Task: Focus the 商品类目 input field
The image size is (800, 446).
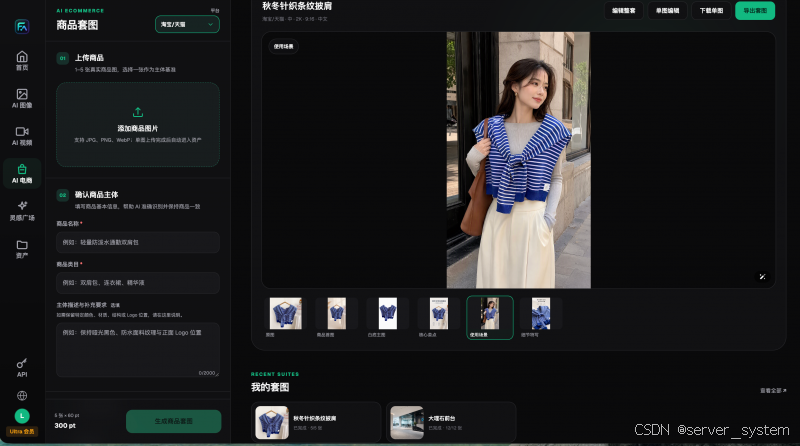Action: point(138,283)
